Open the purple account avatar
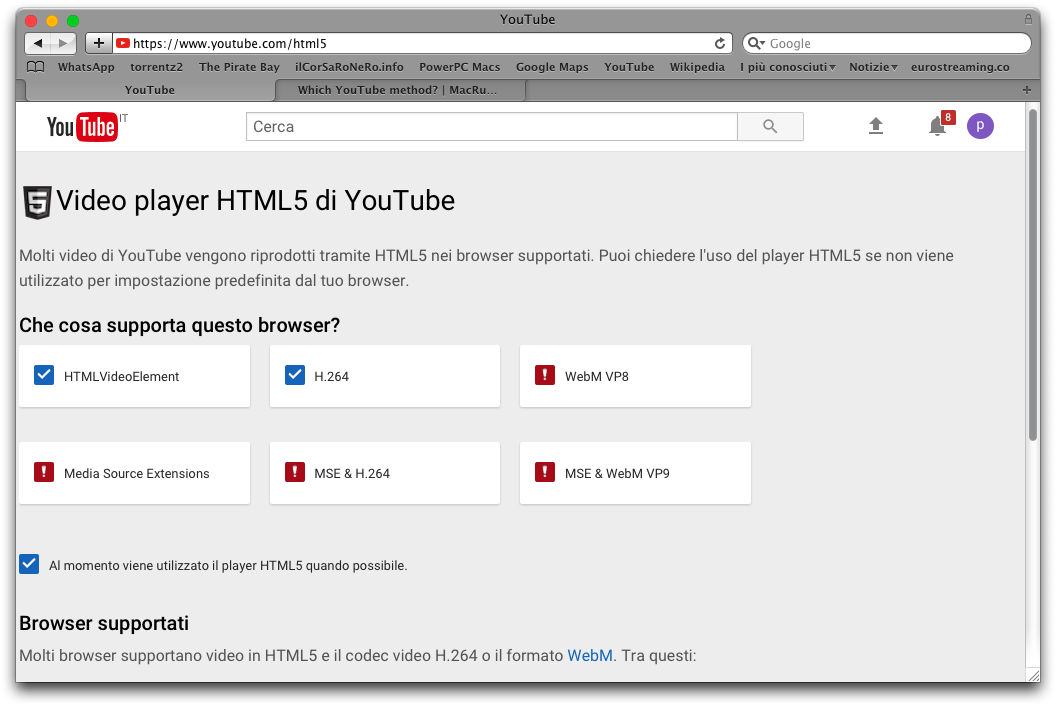 click(x=981, y=126)
